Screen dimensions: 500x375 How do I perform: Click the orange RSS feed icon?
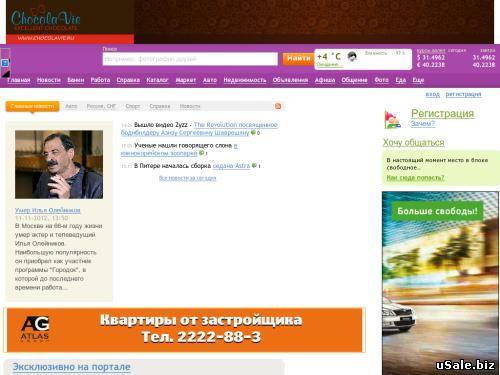click(278, 106)
